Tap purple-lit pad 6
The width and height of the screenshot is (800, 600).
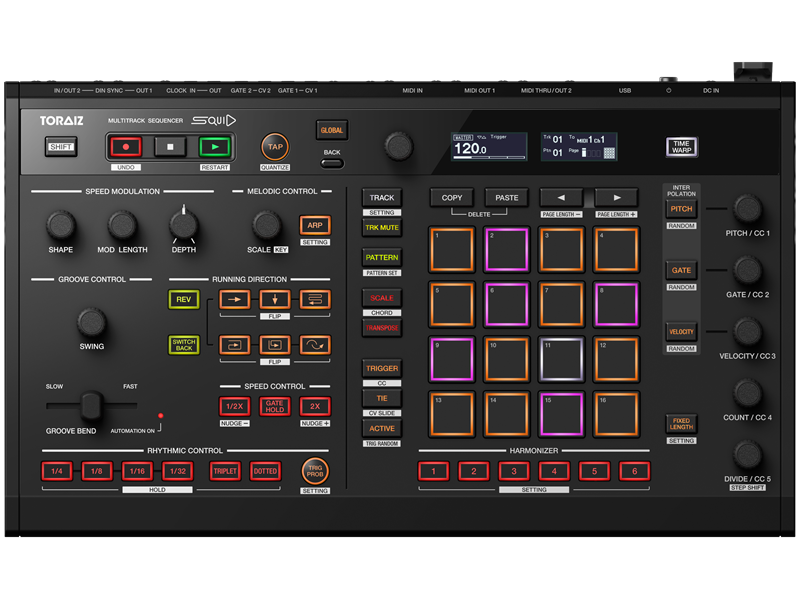click(507, 305)
